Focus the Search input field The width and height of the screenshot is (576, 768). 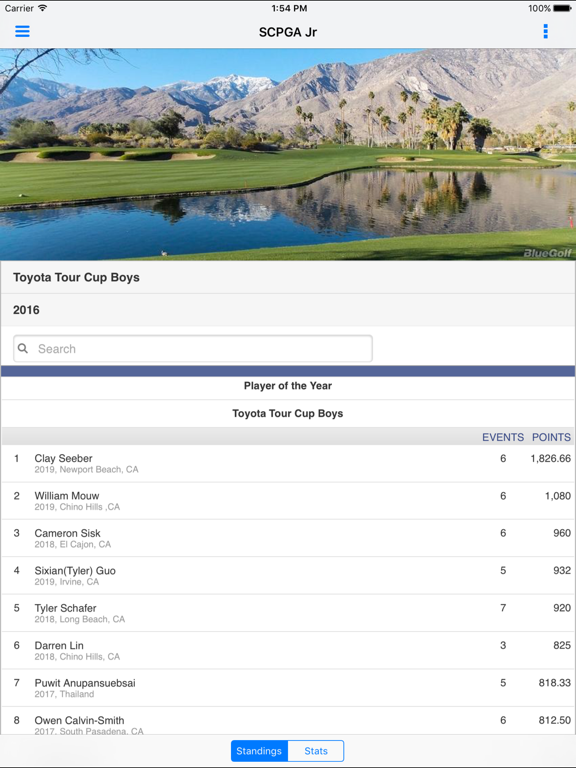click(192, 349)
